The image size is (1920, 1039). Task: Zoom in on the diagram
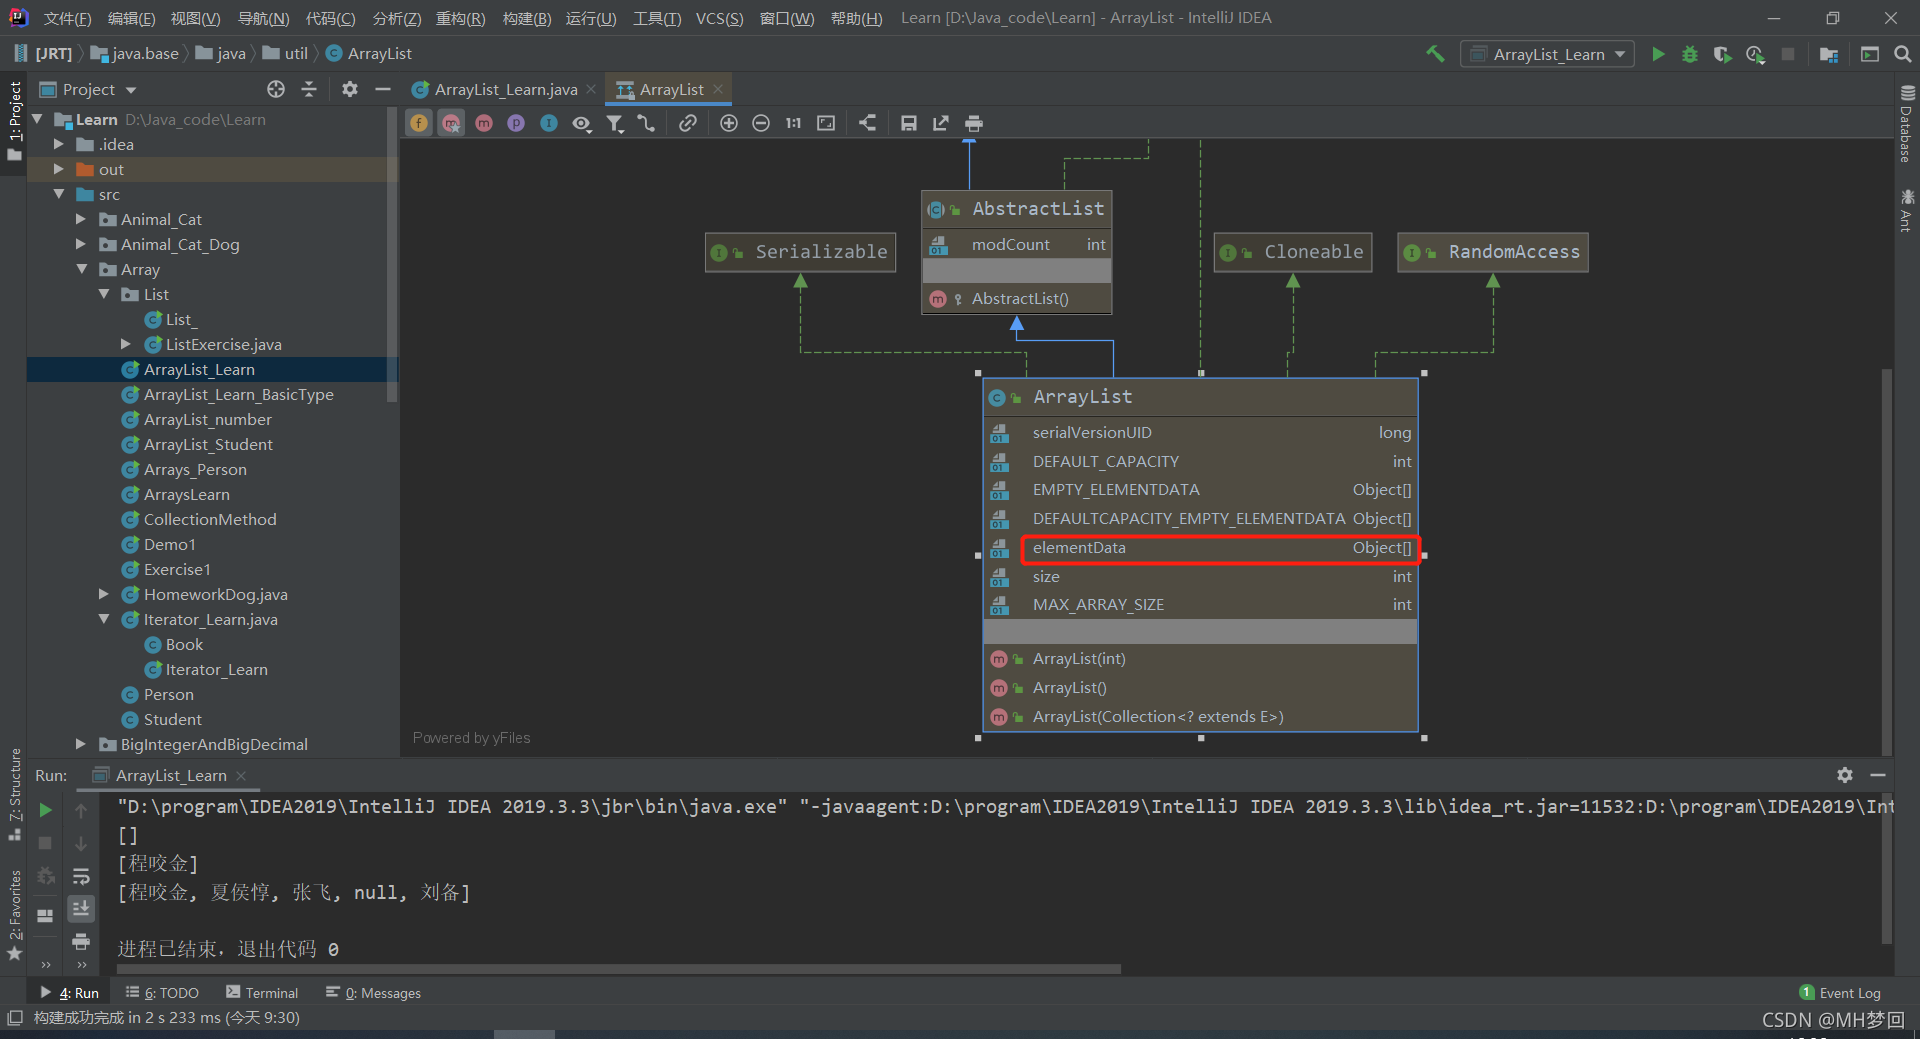tap(729, 123)
